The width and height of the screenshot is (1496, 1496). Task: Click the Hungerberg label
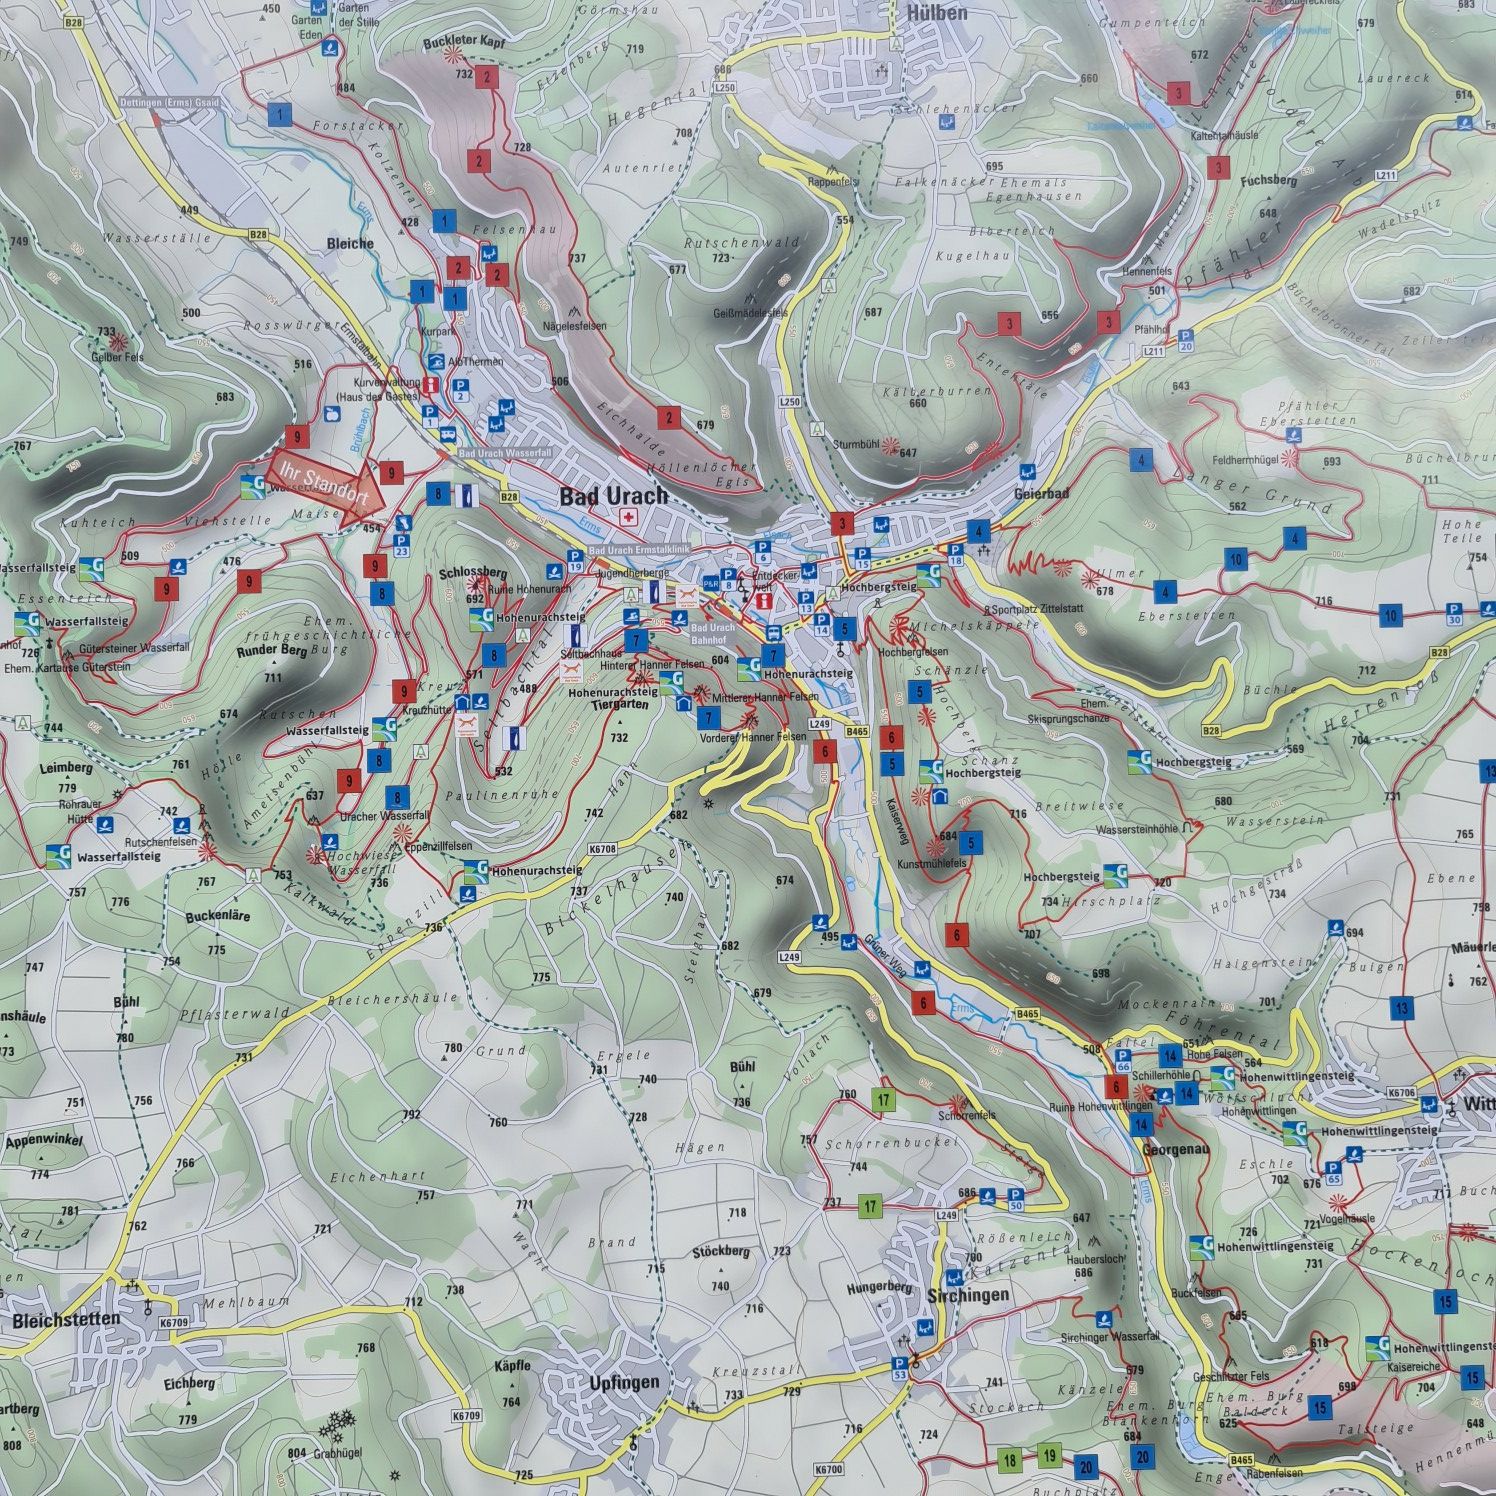click(x=879, y=1287)
